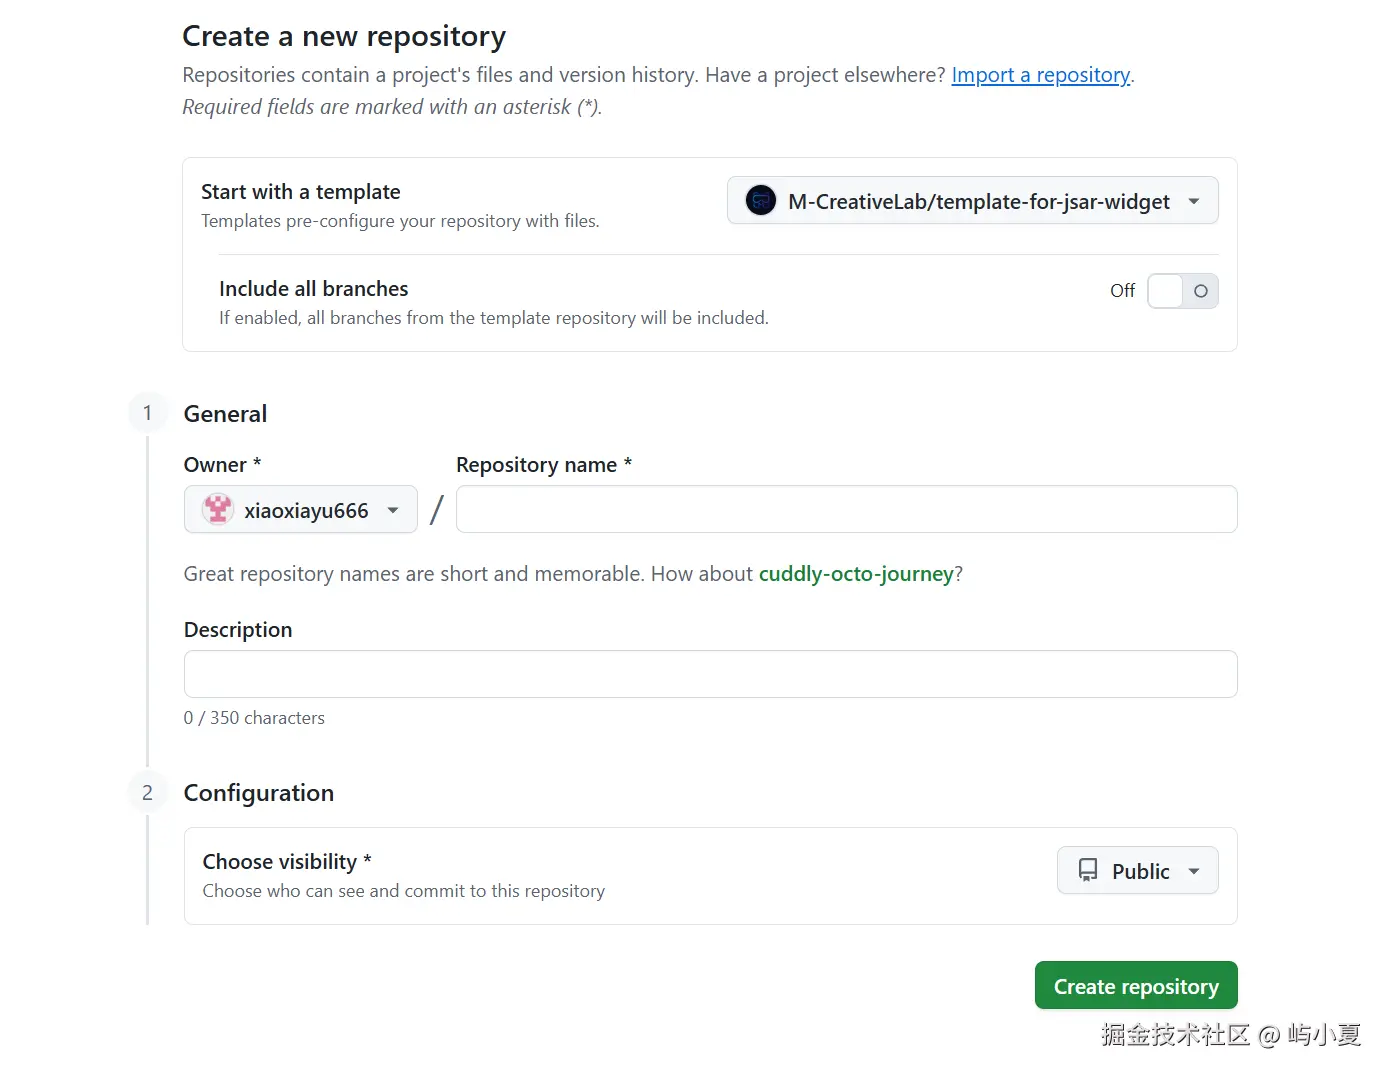Click the xiaoxiayu666 owner avatar icon

point(218,510)
